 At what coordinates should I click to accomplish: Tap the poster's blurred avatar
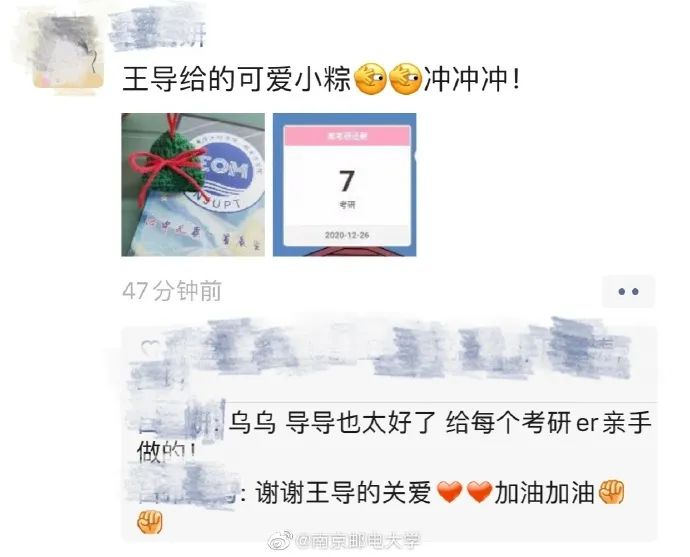coord(67,52)
